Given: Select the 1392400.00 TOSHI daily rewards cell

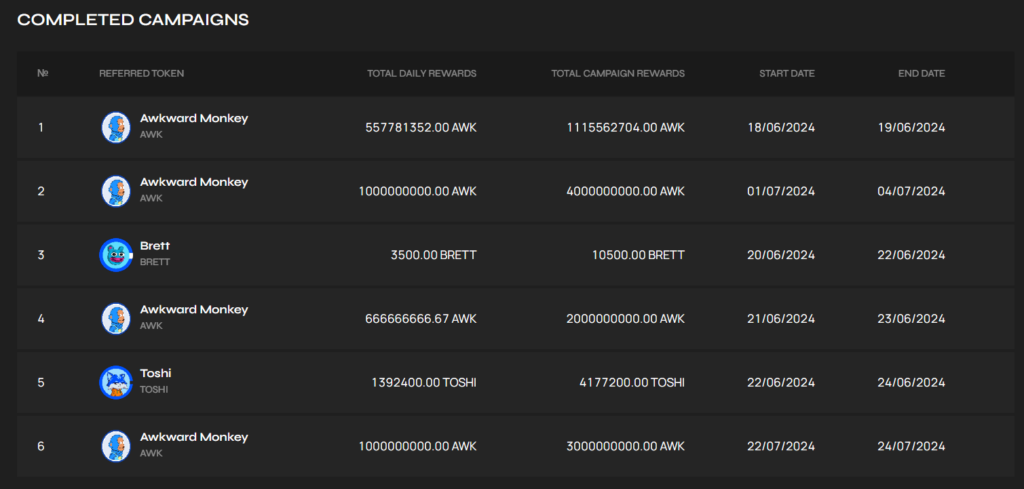Looking at the screenshot, I should (424, 382).
